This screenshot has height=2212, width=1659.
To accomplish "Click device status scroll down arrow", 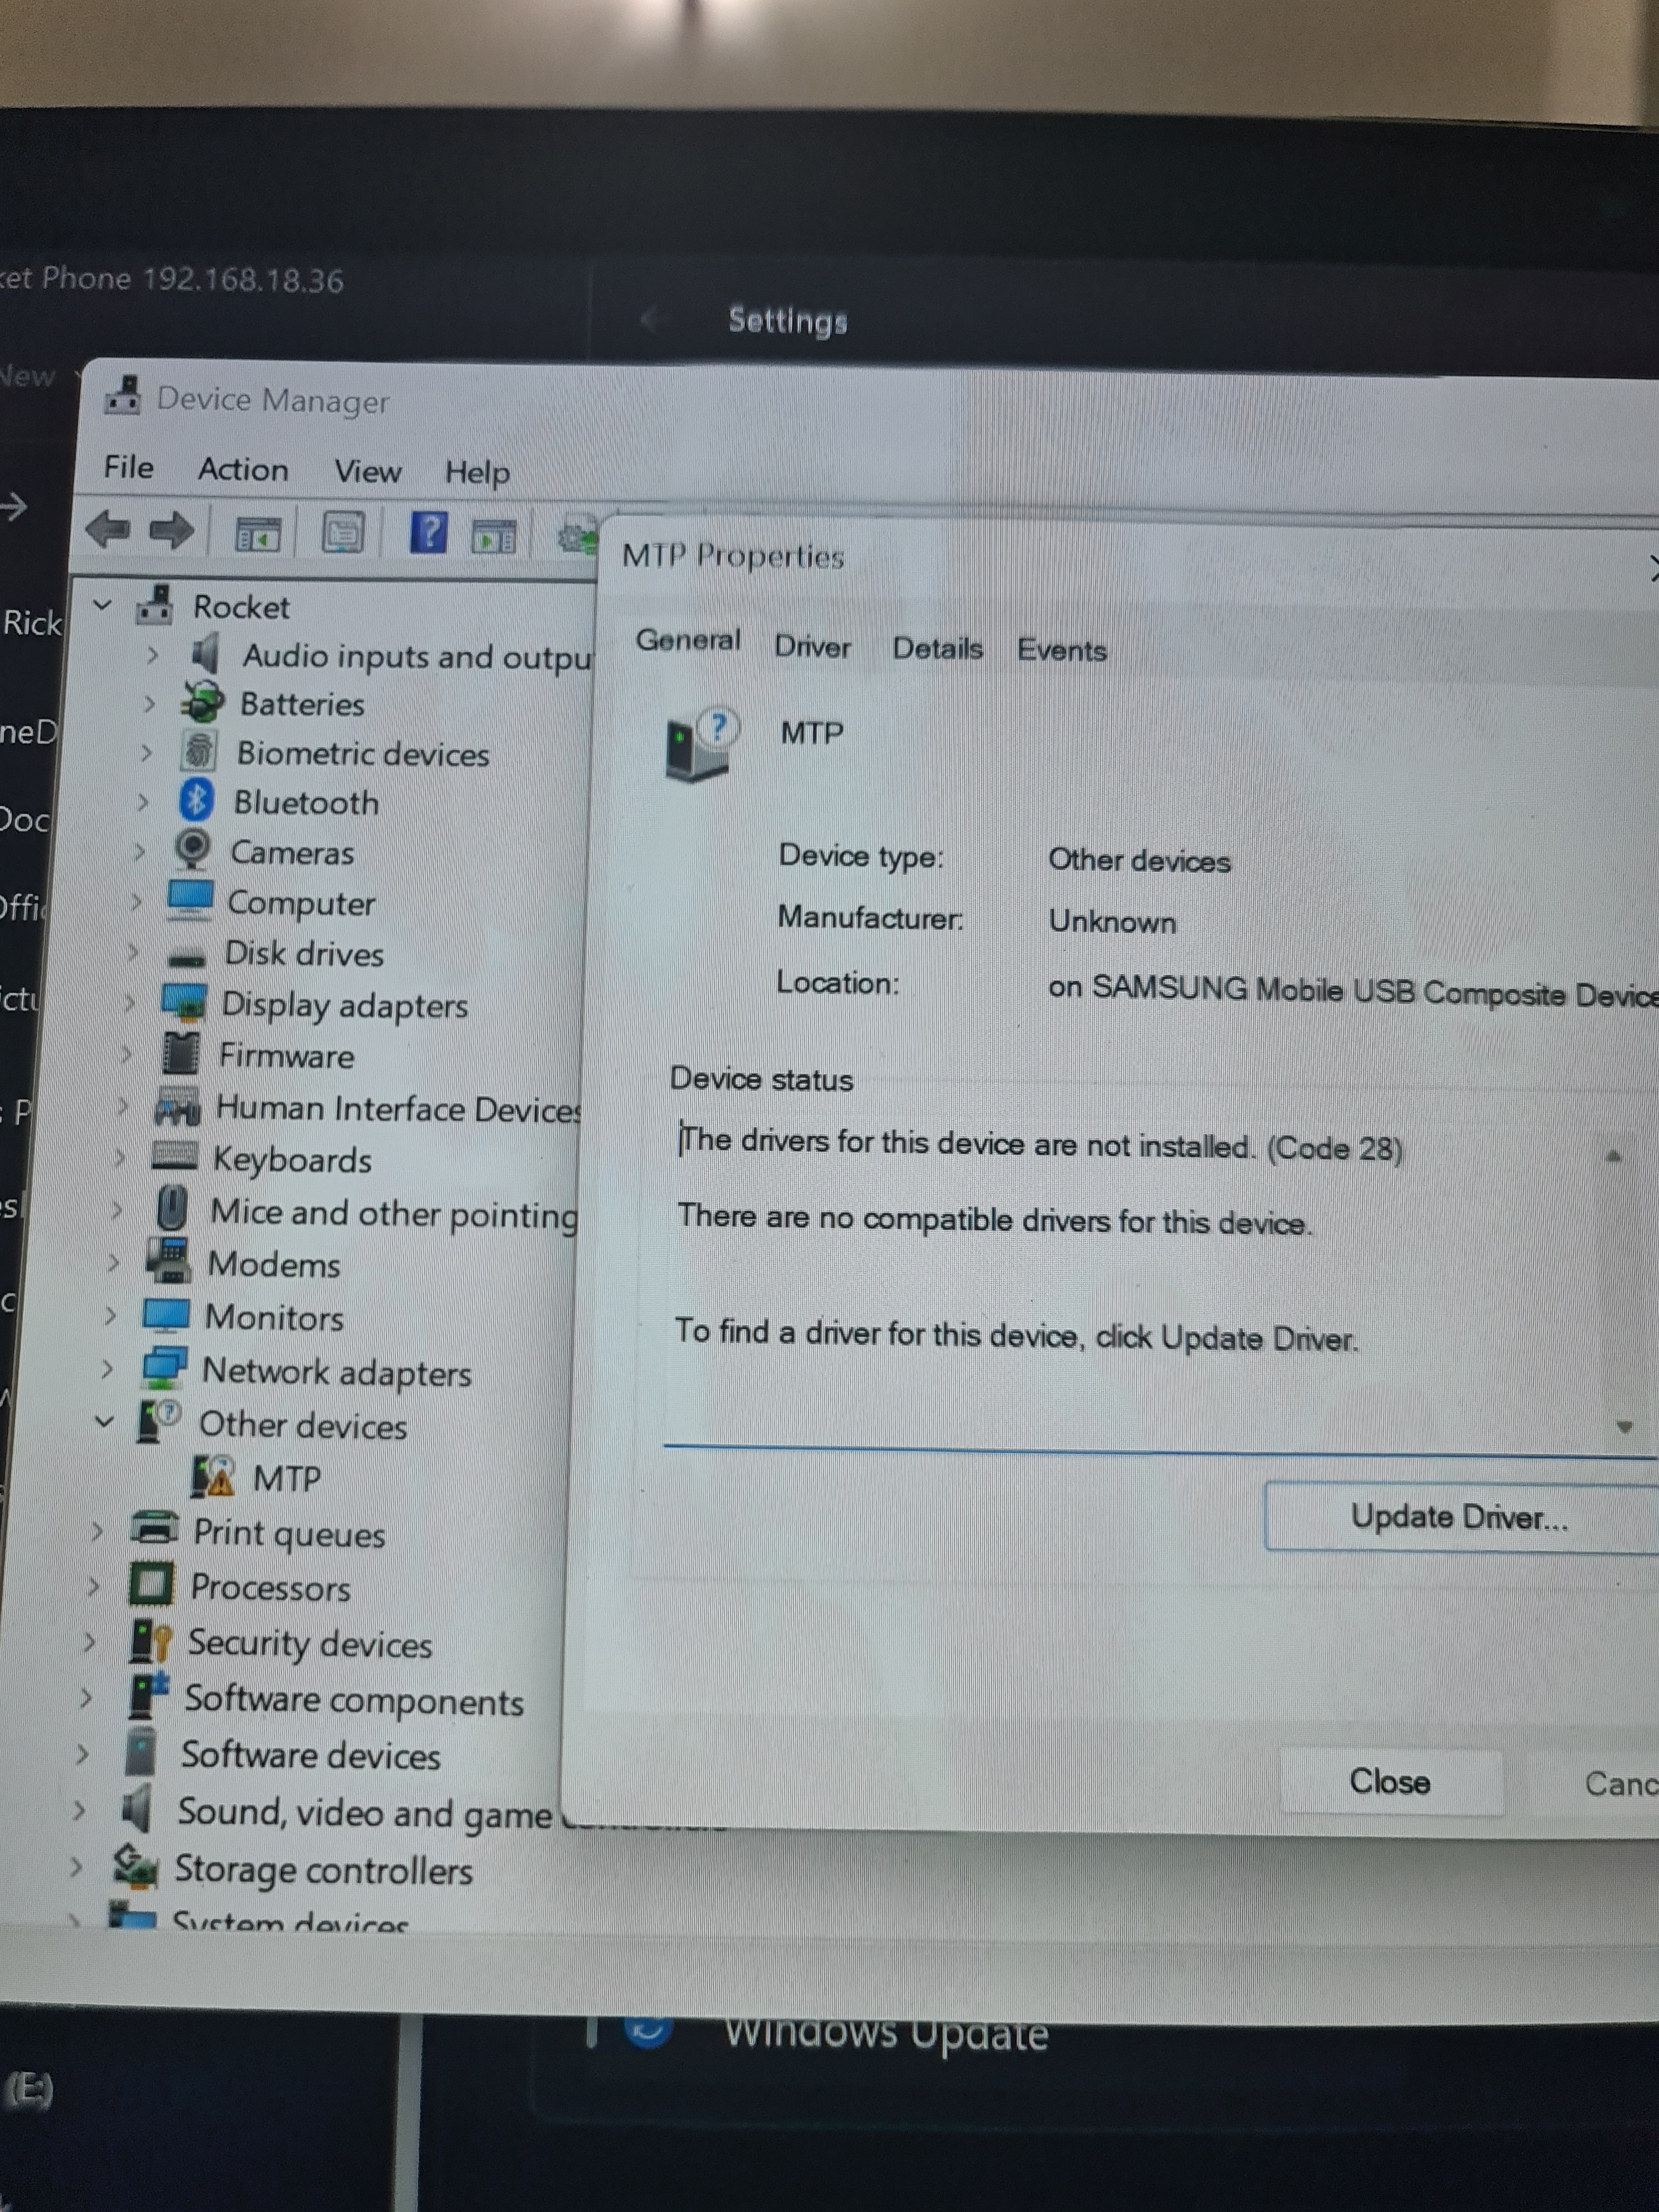I will click(1623, 1427).
